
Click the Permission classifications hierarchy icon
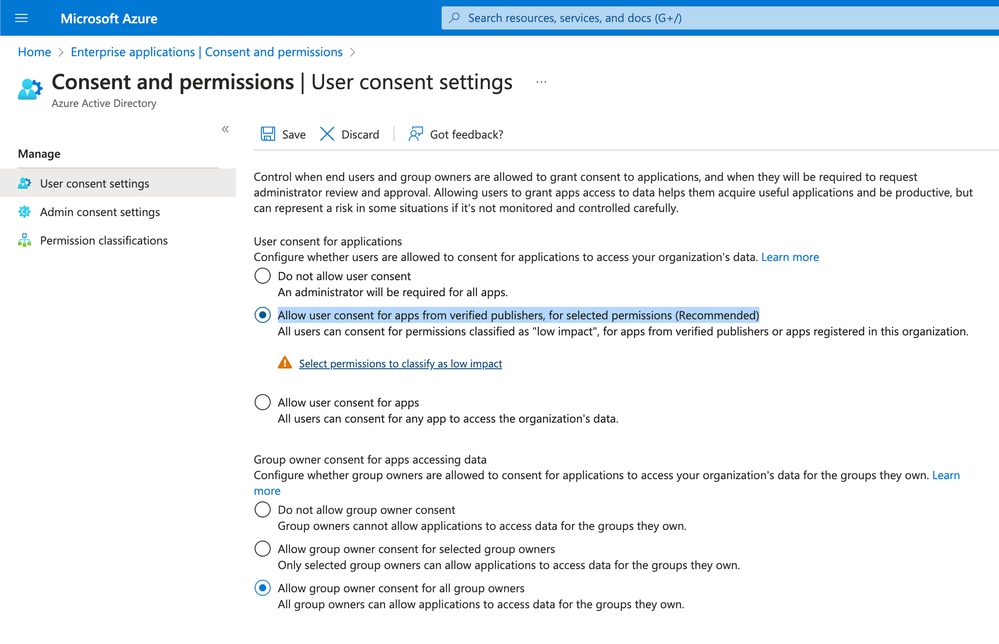coord(25,241)
